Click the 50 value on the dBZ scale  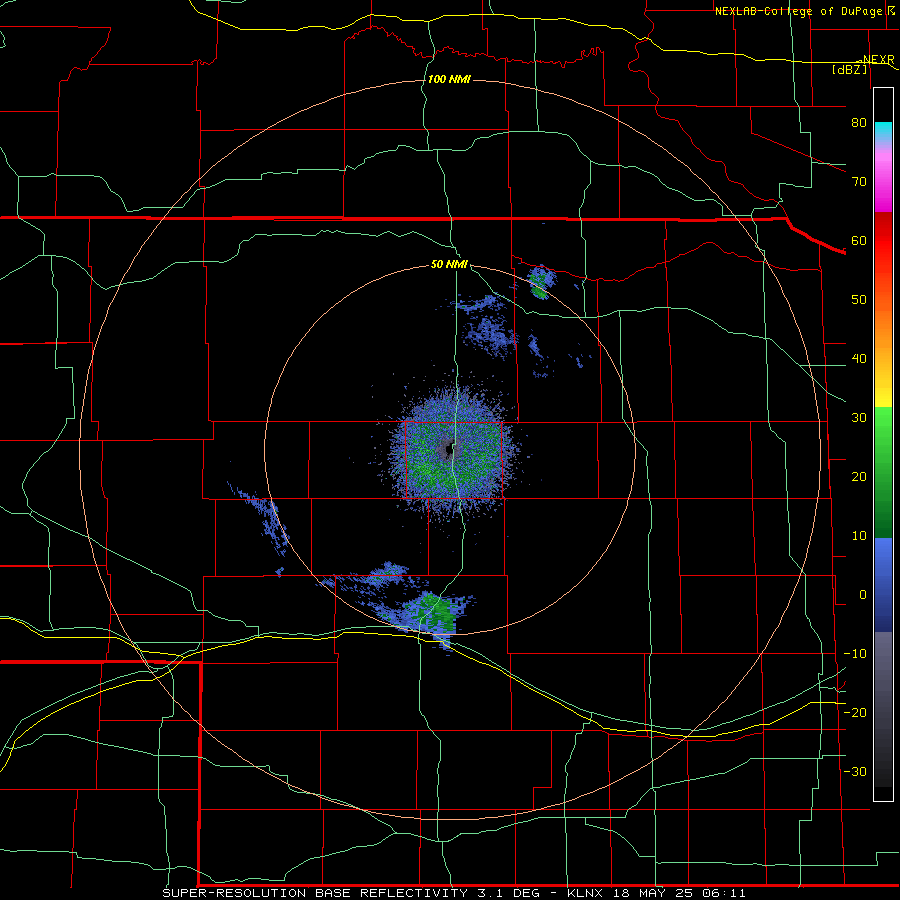(x=859, y=300)
